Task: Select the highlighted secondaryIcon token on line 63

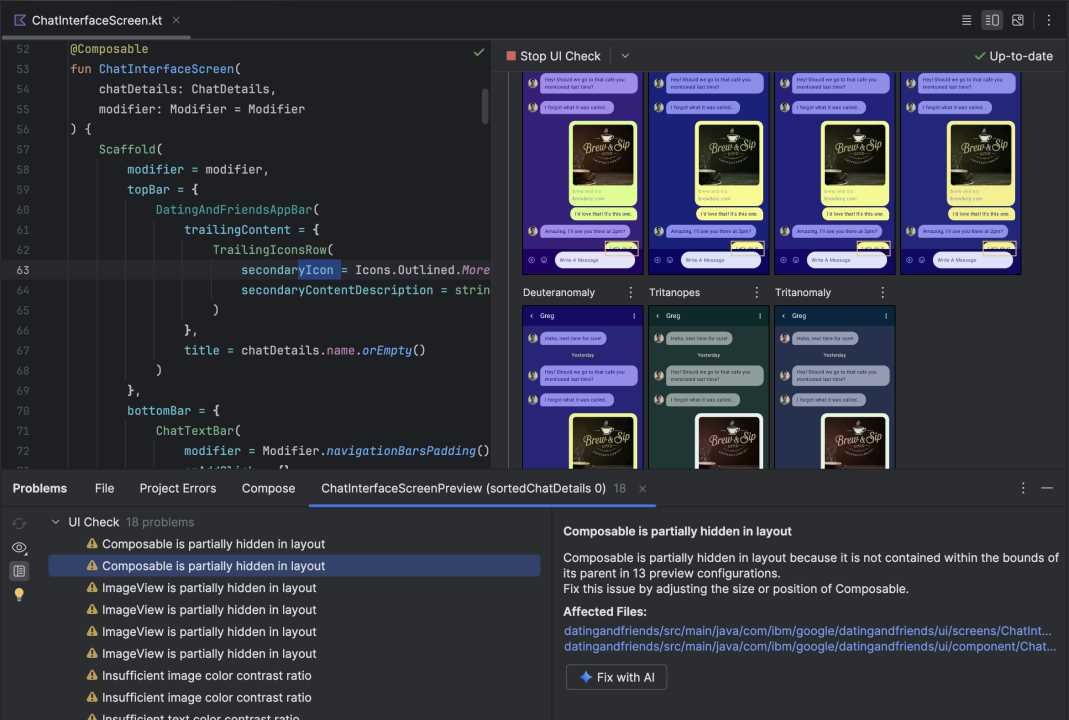Action: (287, 269)
